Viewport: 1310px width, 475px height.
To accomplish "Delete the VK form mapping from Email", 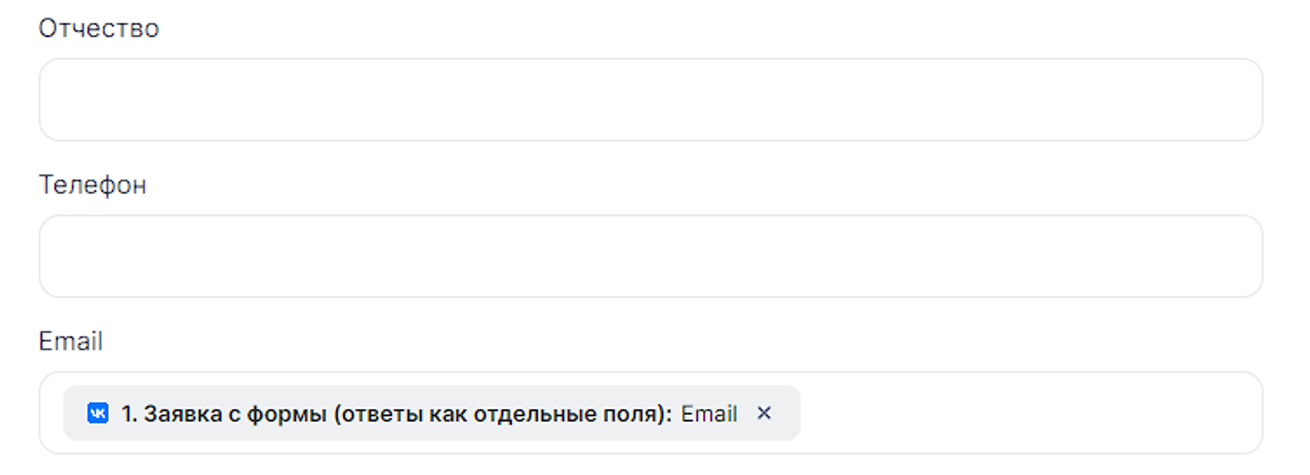I will click(x=764, y=413).
